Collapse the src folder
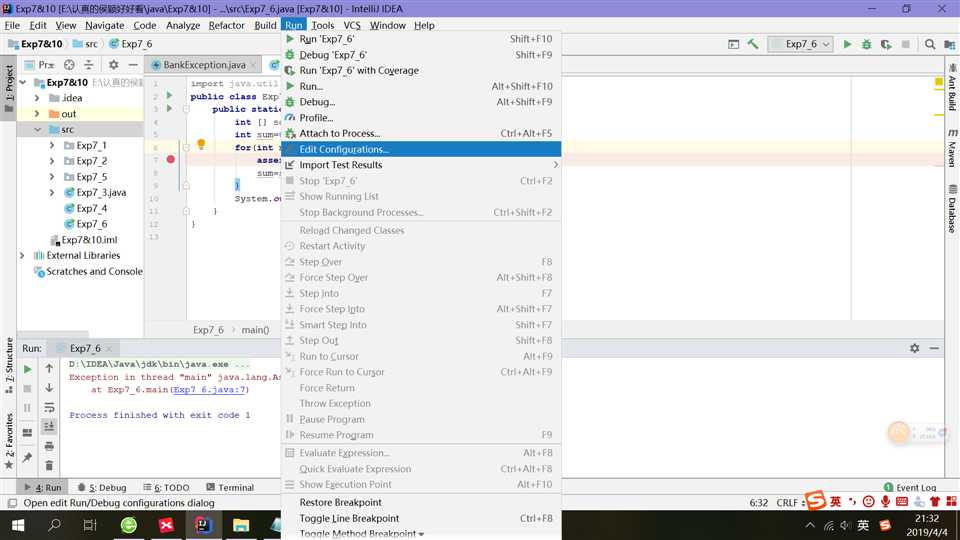Screen dimensions: 960x540 coord(37,130)
